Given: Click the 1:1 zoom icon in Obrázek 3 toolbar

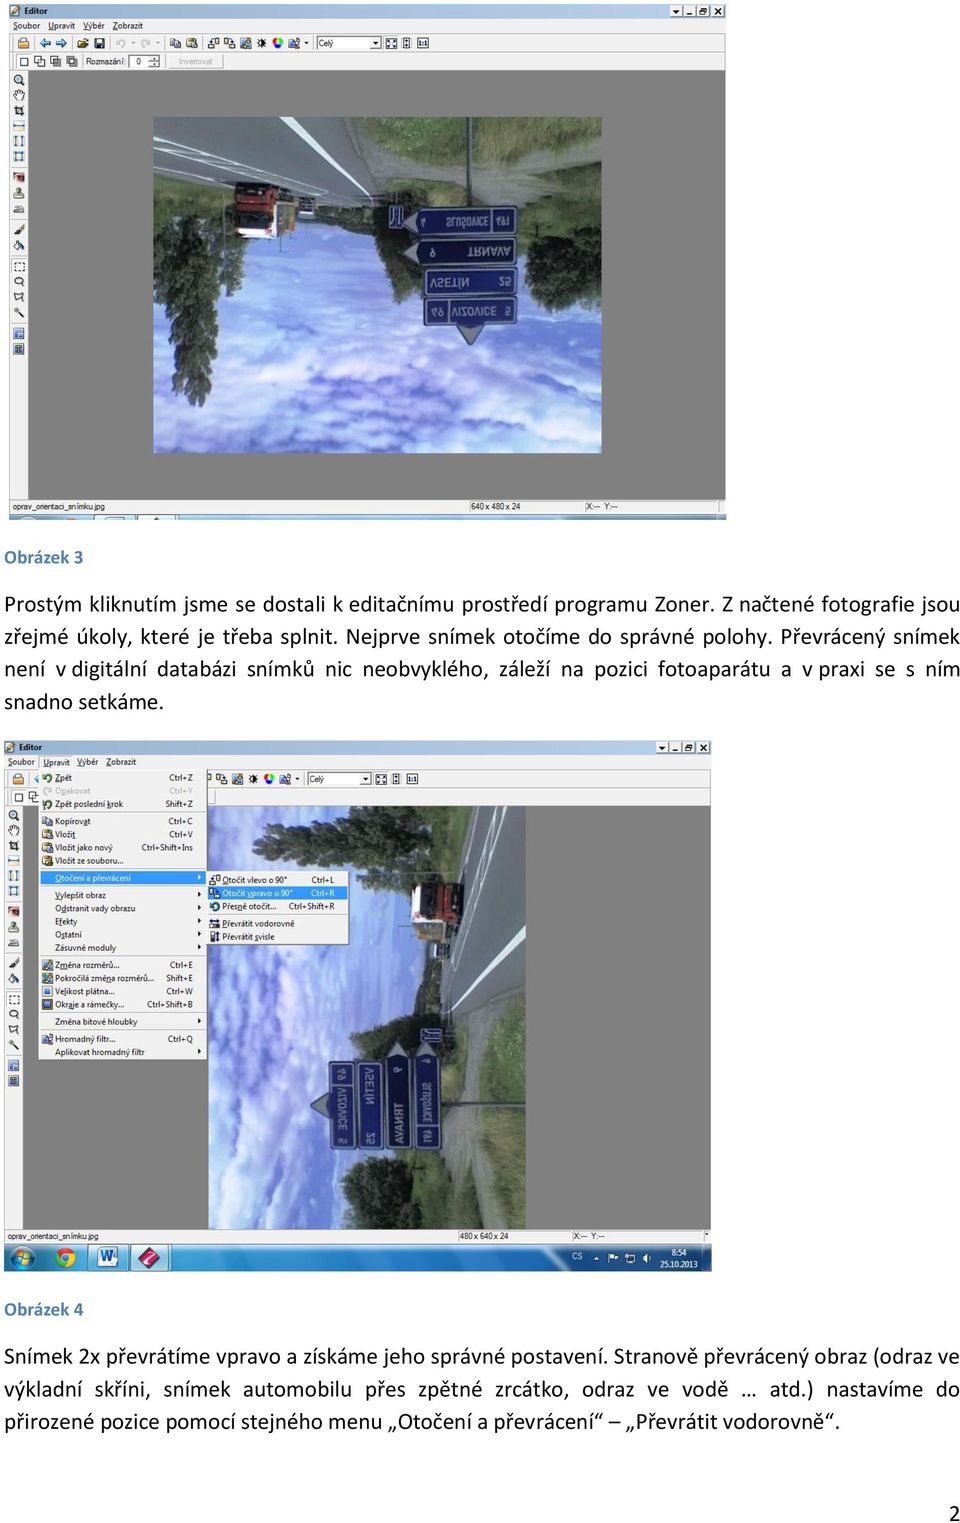Looking at the screenshot, I should click(422, 43).
